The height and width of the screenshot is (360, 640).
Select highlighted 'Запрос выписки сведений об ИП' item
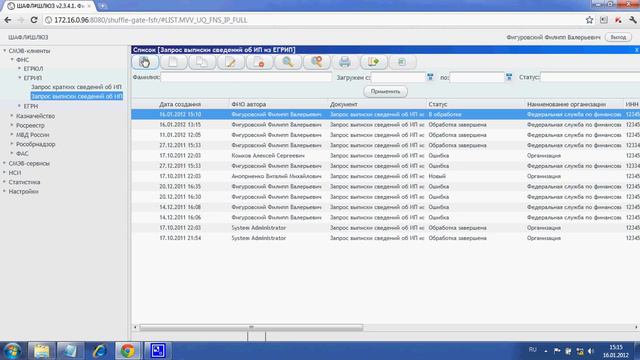click(77, 96)
